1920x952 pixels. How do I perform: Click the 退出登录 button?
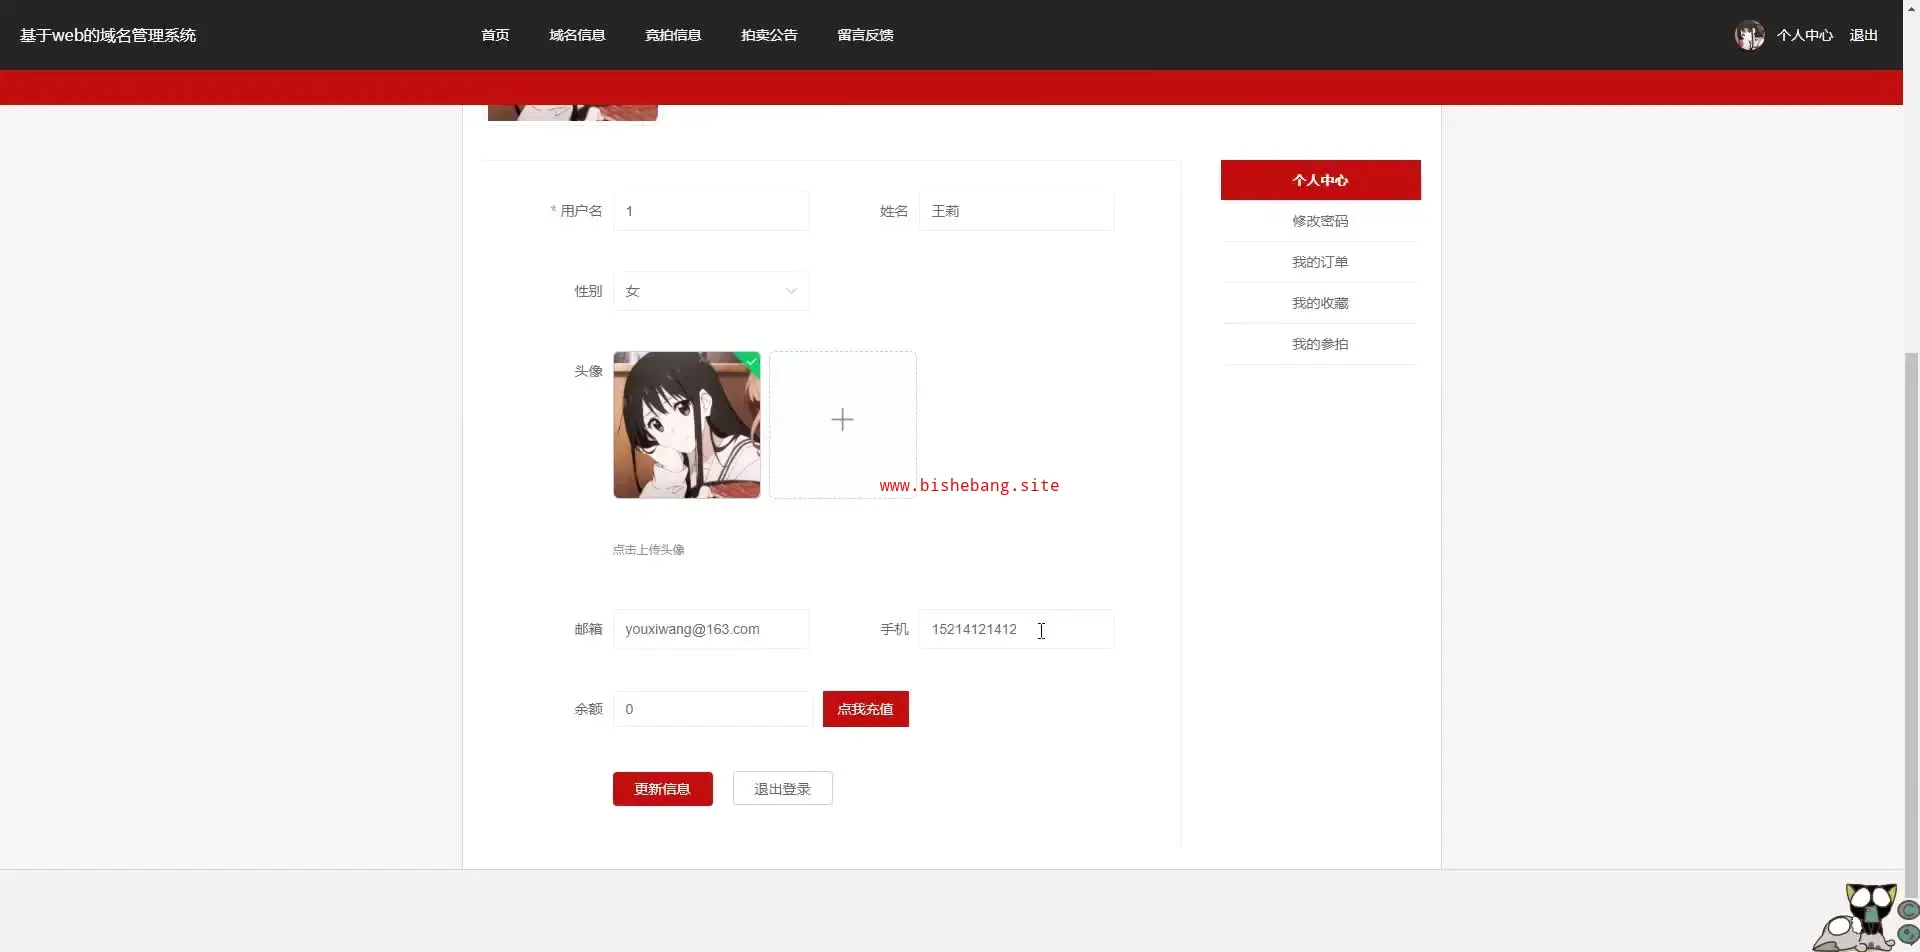(x=783, y=789)
